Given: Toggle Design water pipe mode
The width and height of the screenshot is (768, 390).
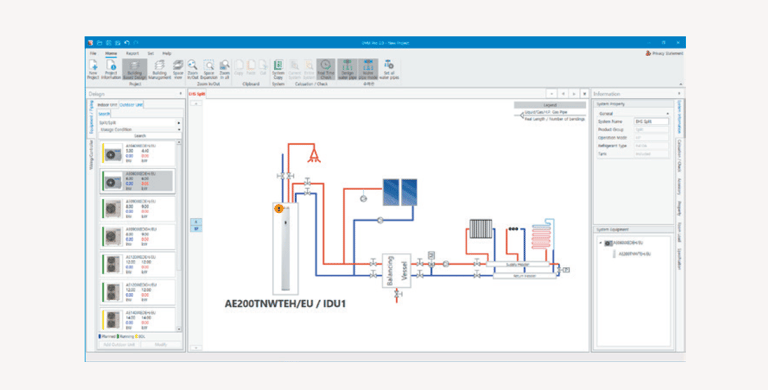Looking at the screenshot, I should (x=347, y=69).
